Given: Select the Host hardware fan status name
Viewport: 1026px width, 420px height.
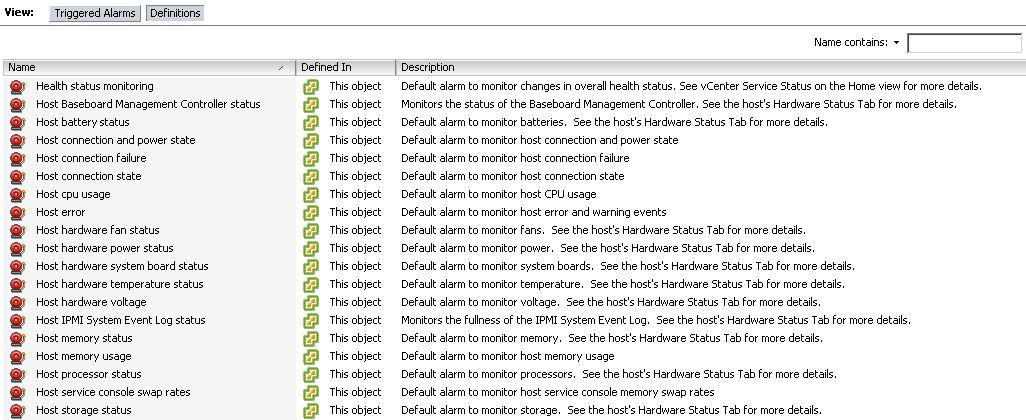Looking at the screenshot, I should [x=97, y=230].
